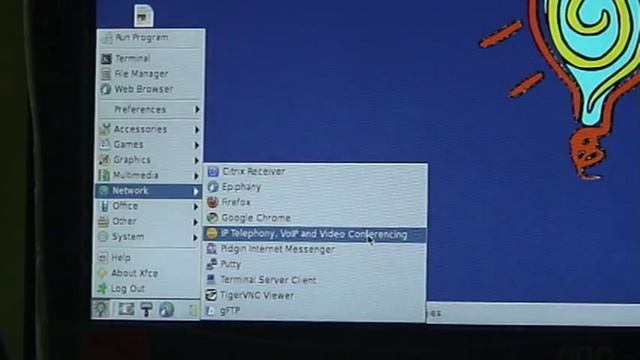Launch Google Chrome
This screenshot has width=640, height=360.
click(x=315, y=218)
